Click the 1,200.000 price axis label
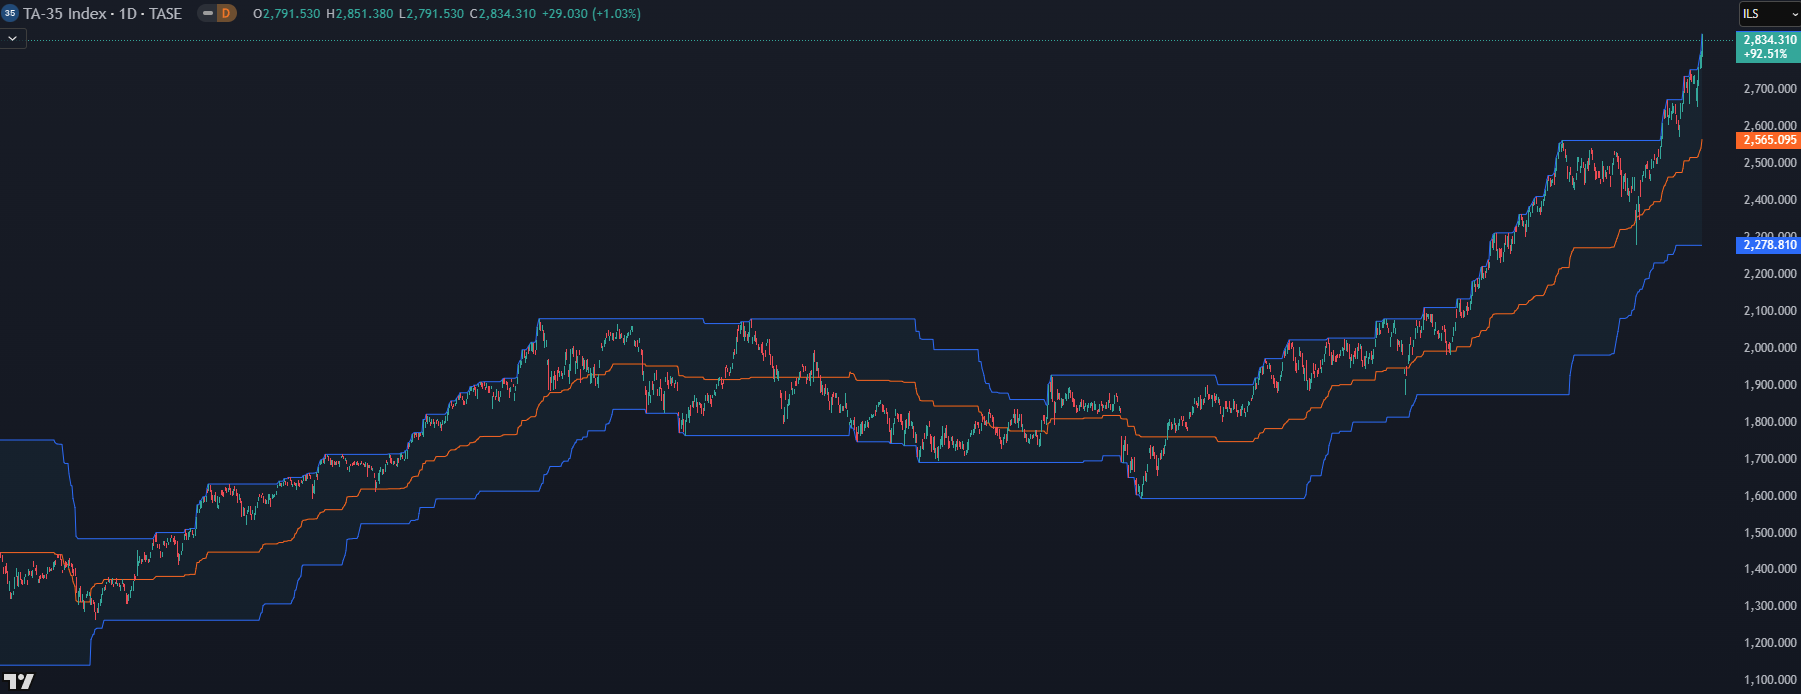1801x694 pixels. point(1770,643)
